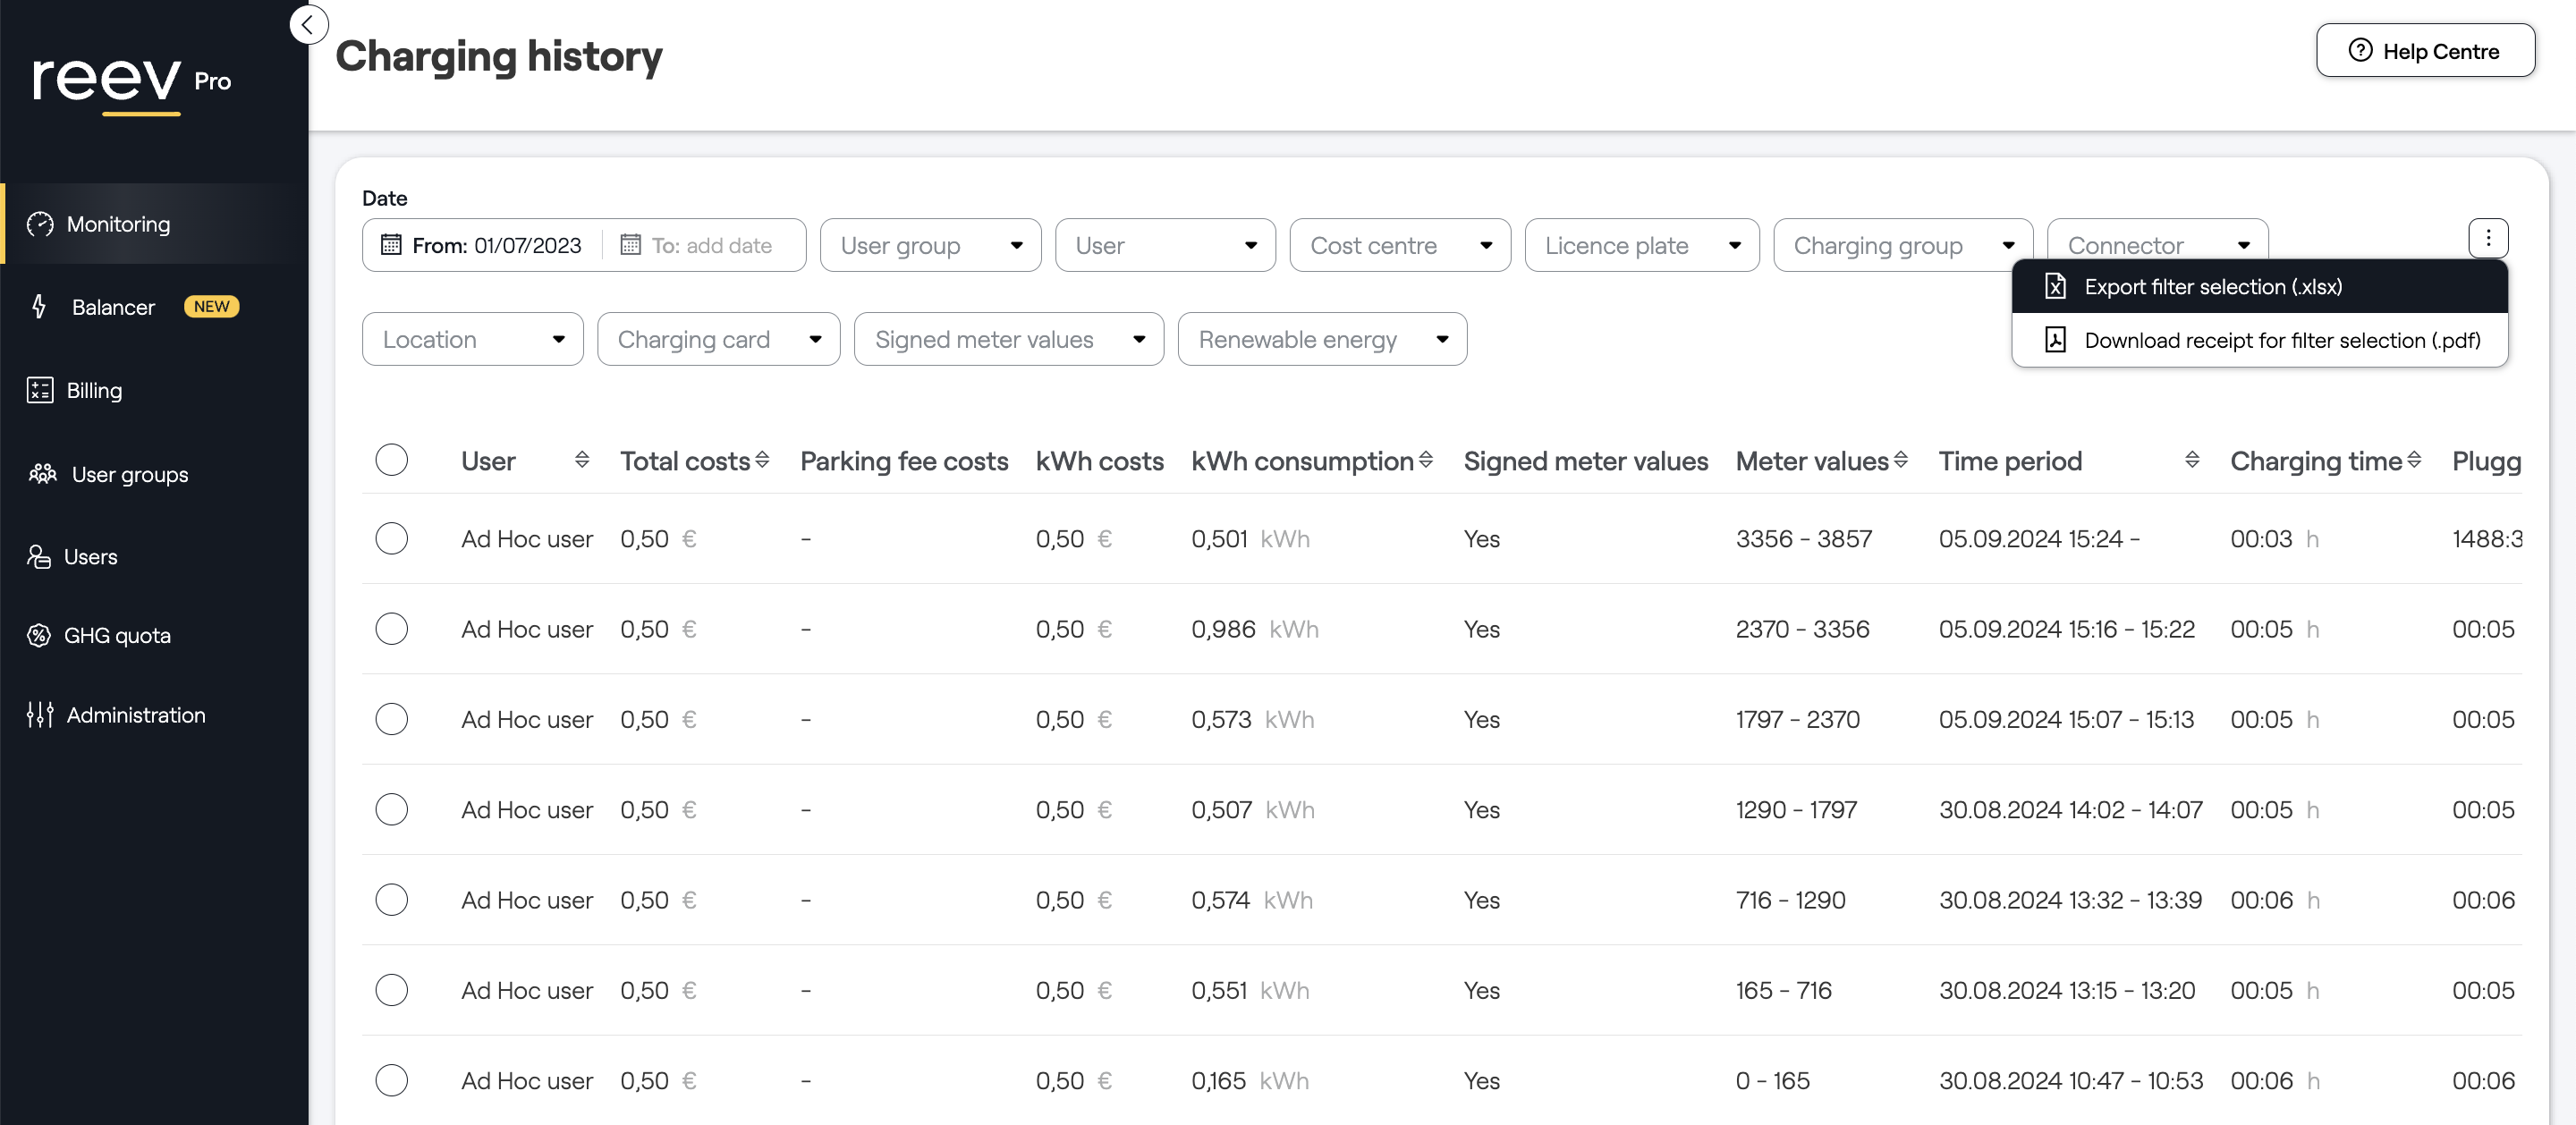Sort by Charging time column

click(x=2413, y=460)
